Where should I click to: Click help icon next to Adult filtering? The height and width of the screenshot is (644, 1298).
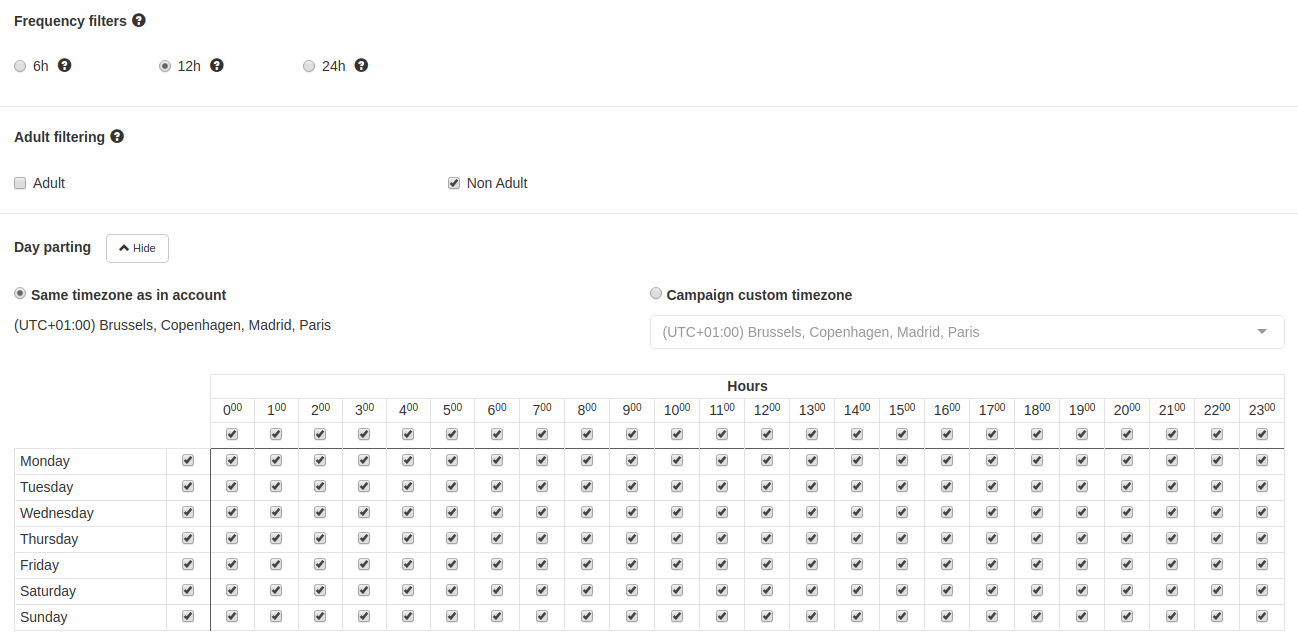click(117, 137)
